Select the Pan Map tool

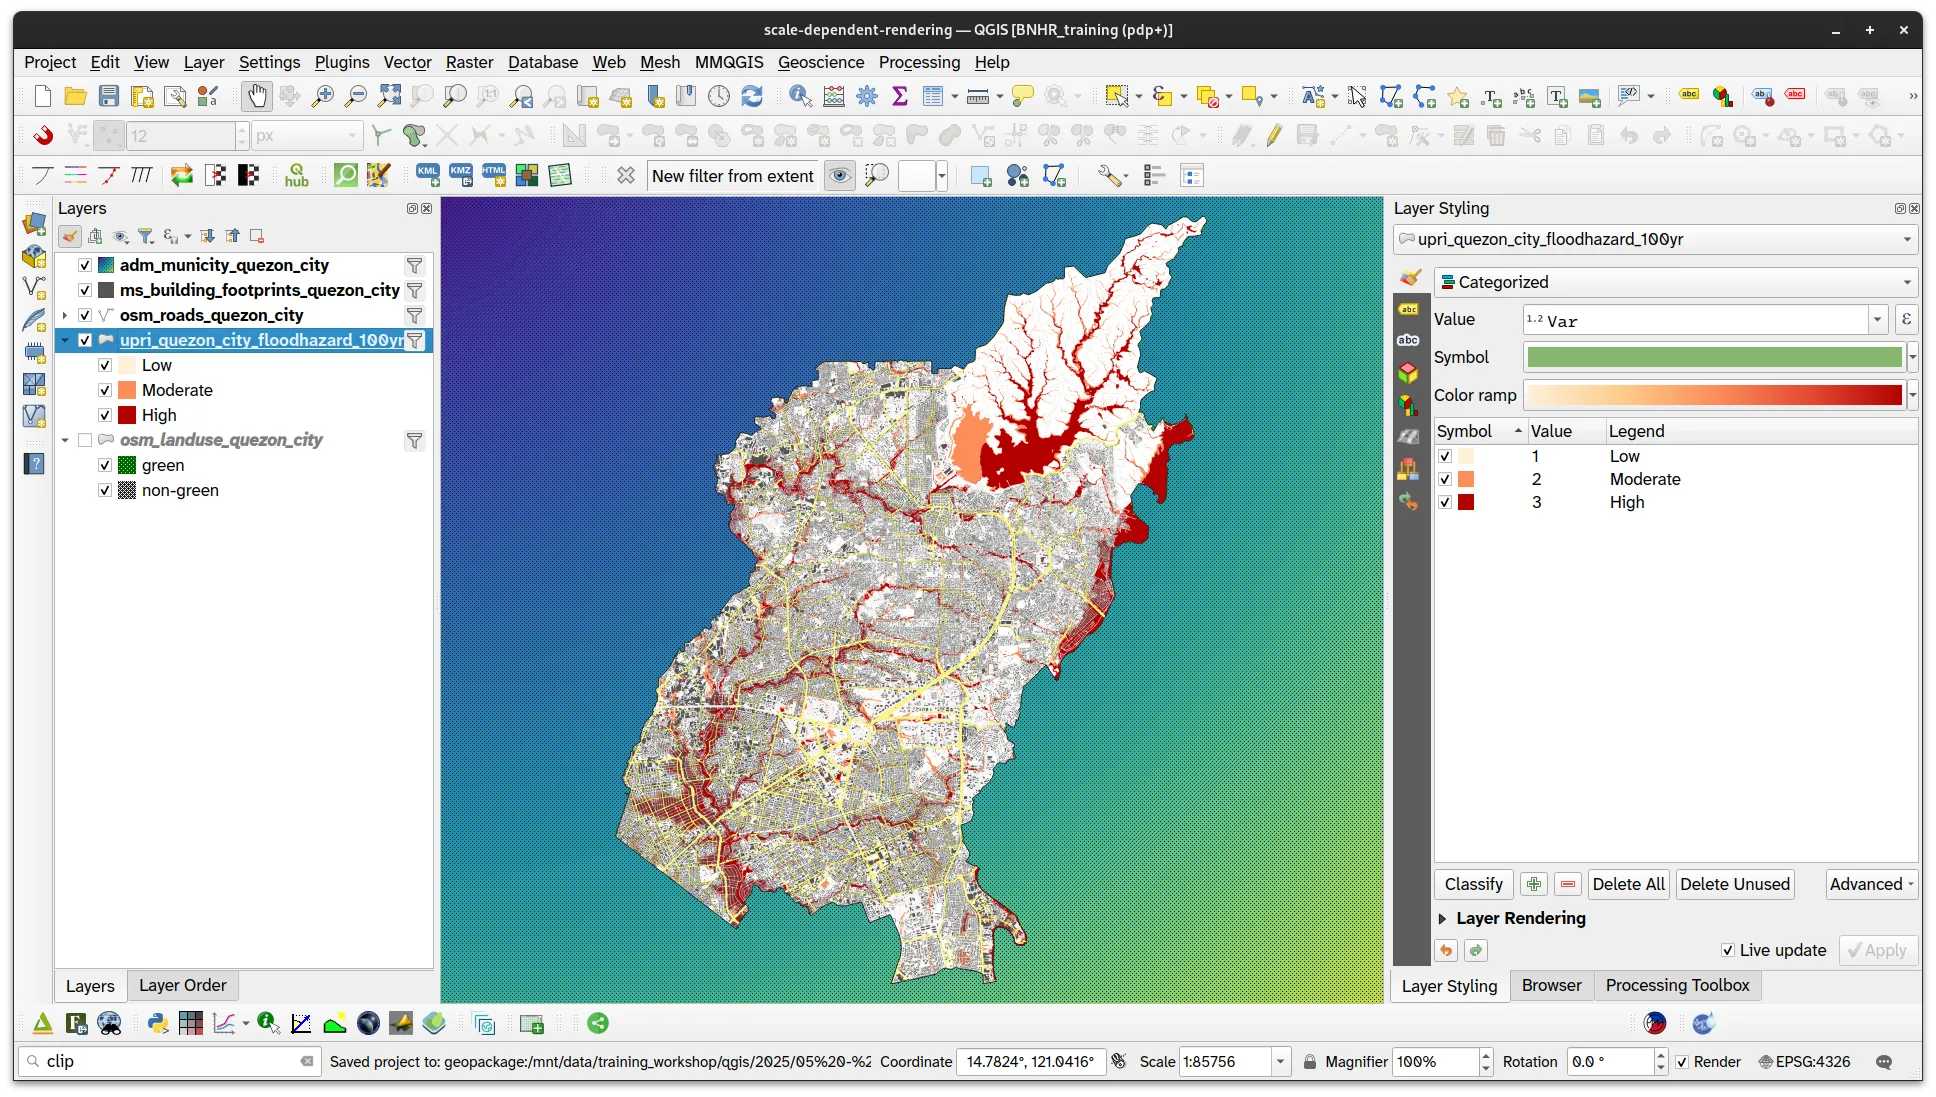[x=257, y=96]
